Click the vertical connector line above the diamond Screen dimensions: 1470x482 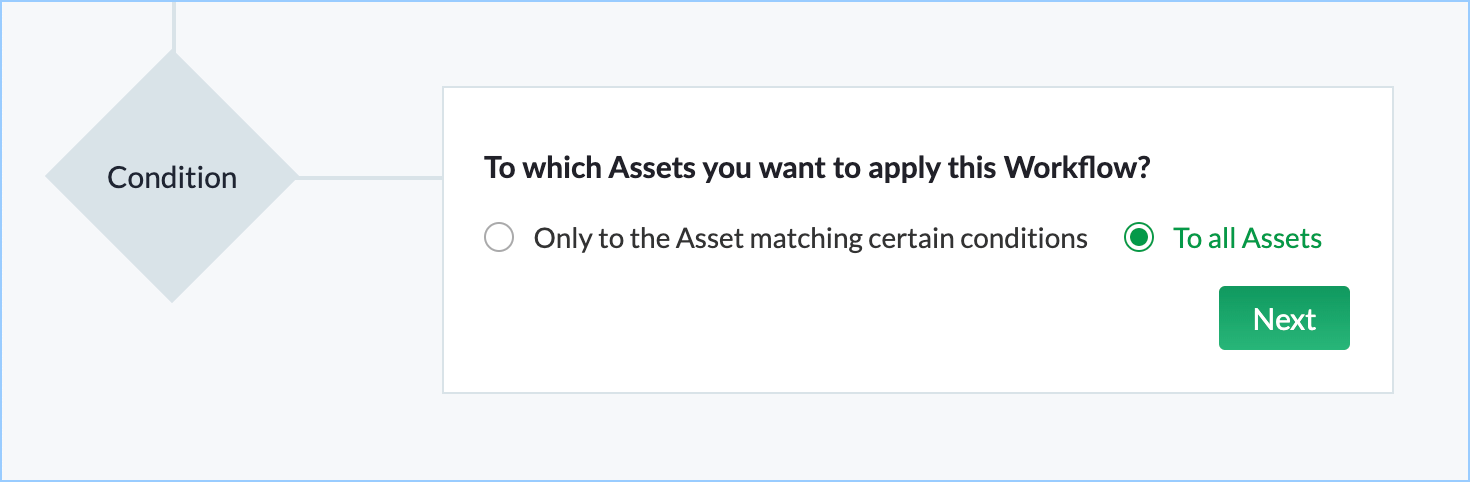pos(174,25)
